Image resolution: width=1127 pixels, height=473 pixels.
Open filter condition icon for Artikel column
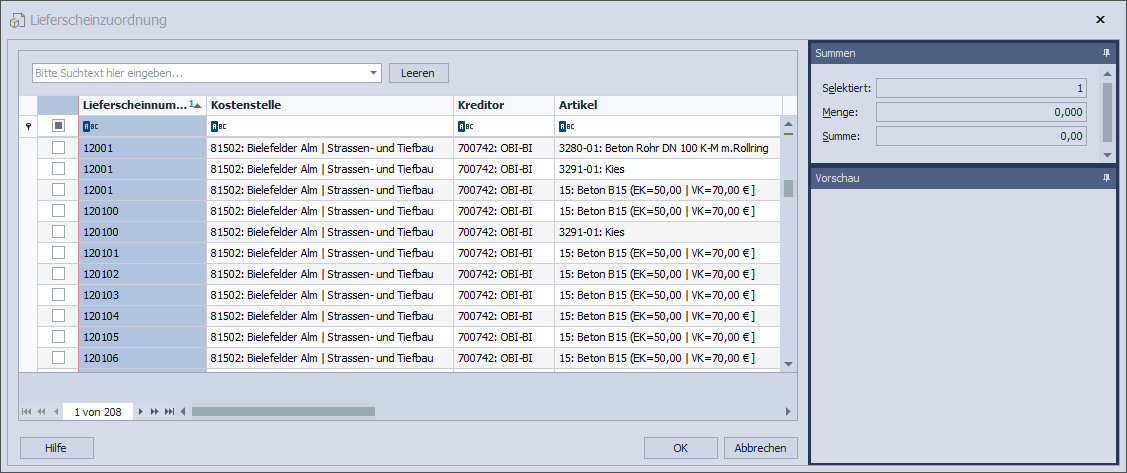tap(566, 126)
